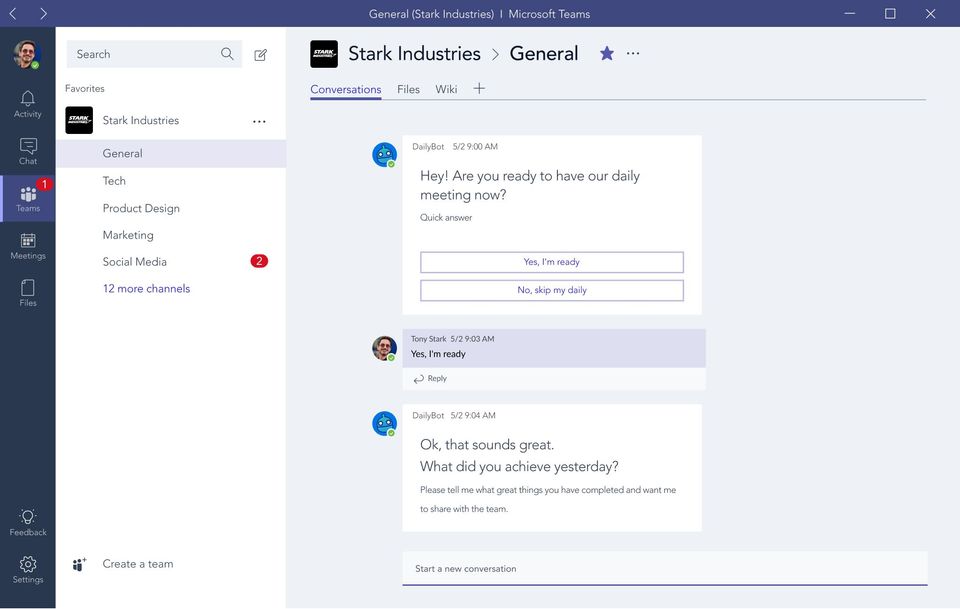
Task: Reply to Tony Stark's message
Action: 431,379
